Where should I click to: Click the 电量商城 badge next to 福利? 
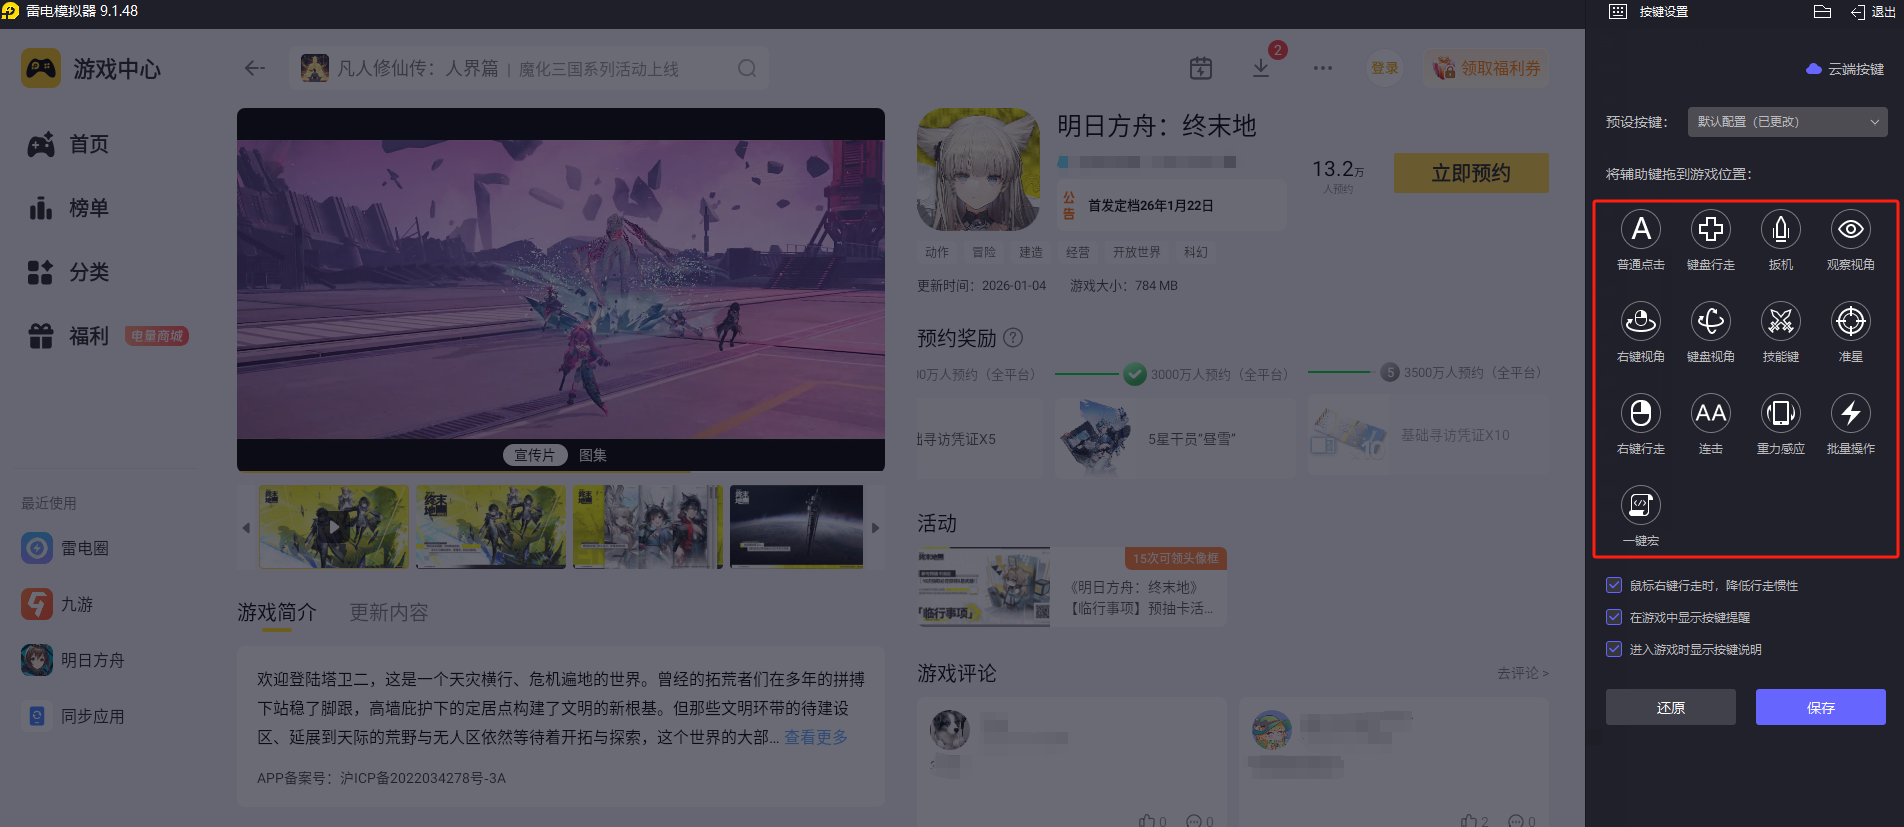click(x=157, y=336)
